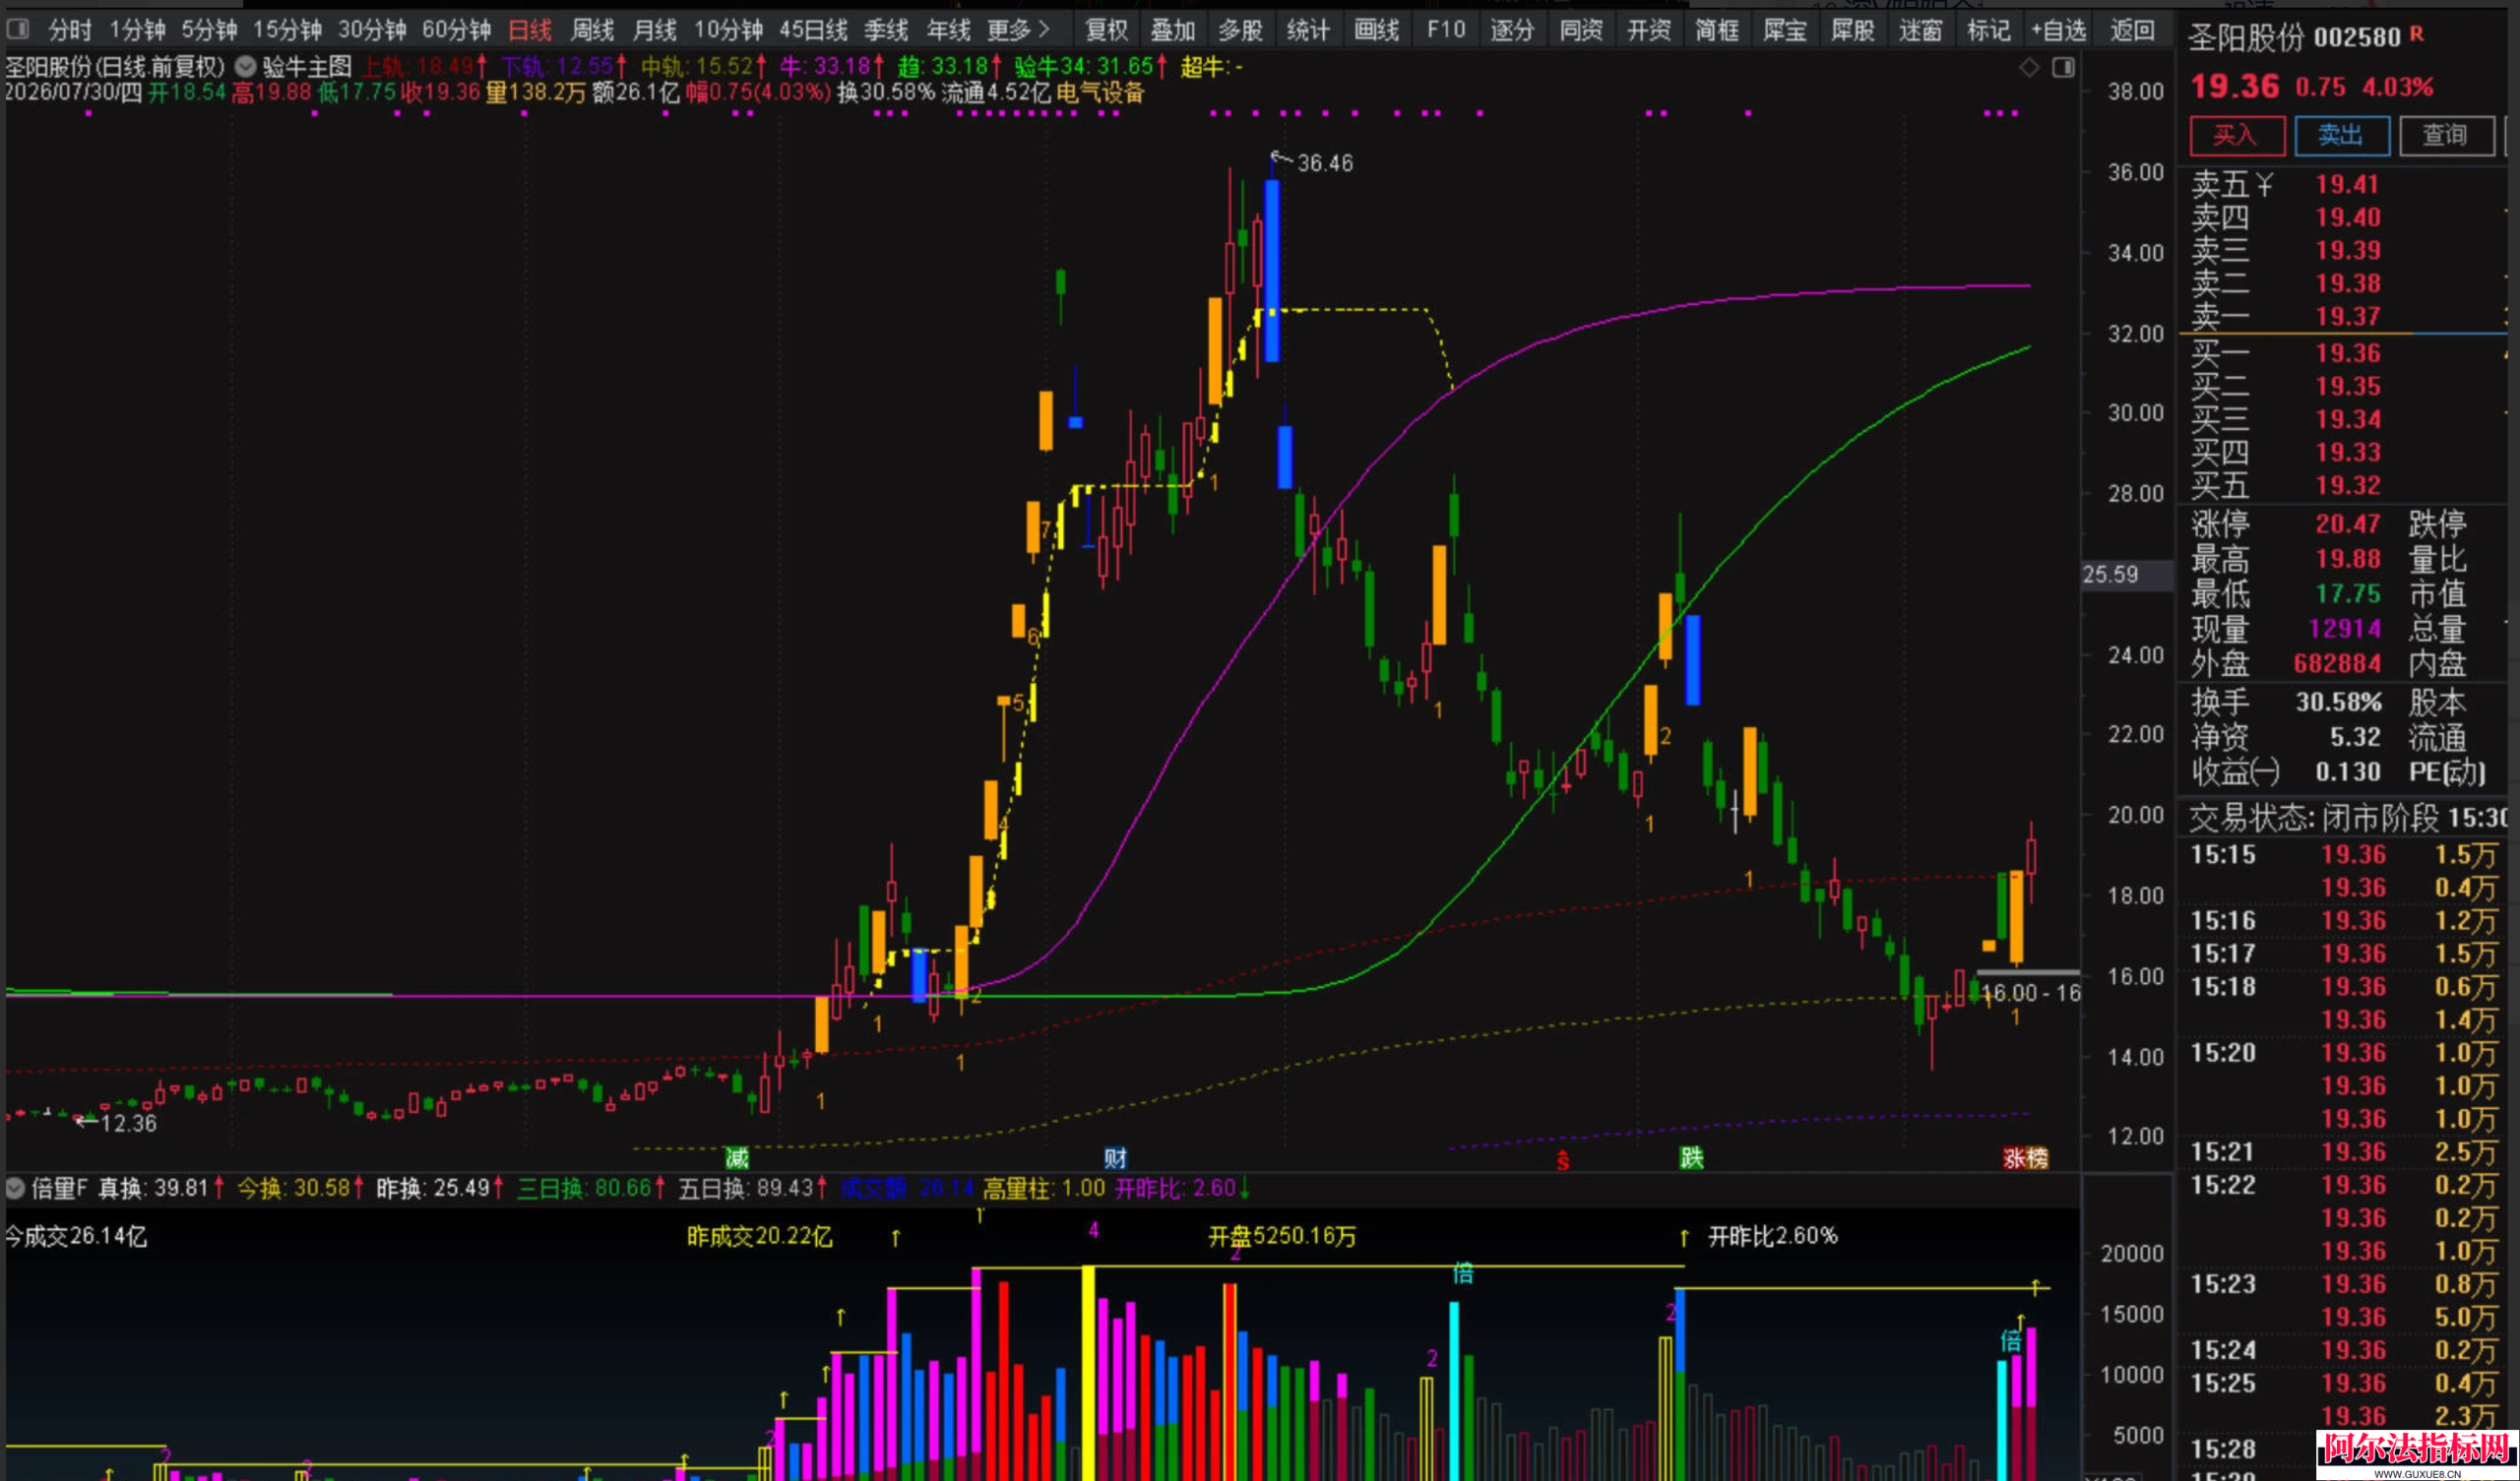
Task: Click the 12.36 low price label
Action: (x=129, y=1123)
